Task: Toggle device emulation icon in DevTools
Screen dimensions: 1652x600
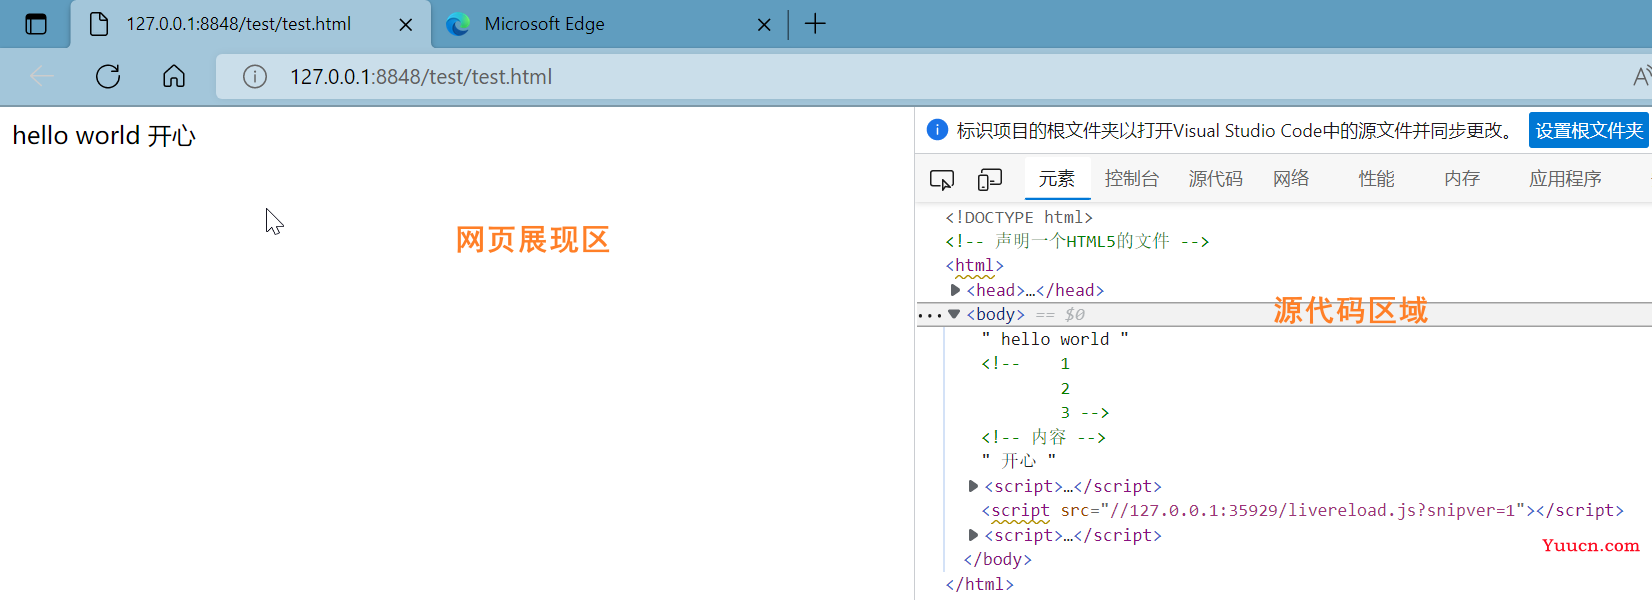Action: tap(990, 179)
